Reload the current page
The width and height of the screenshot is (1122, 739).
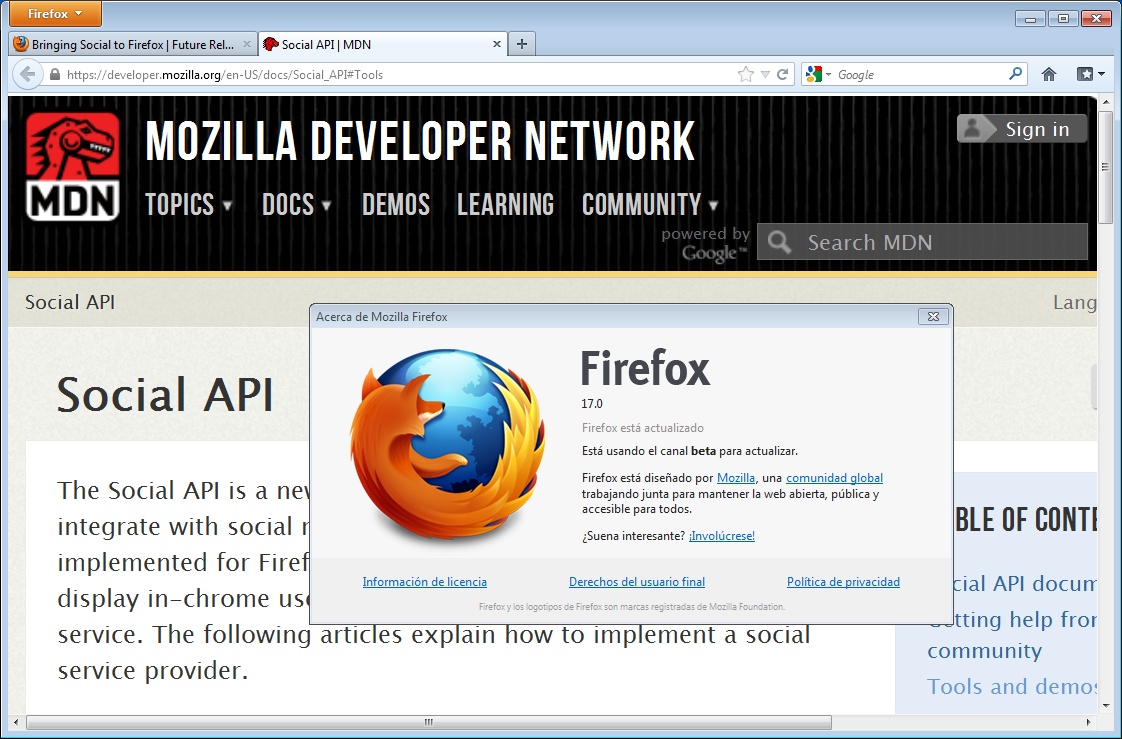click(x=783, y=74)
